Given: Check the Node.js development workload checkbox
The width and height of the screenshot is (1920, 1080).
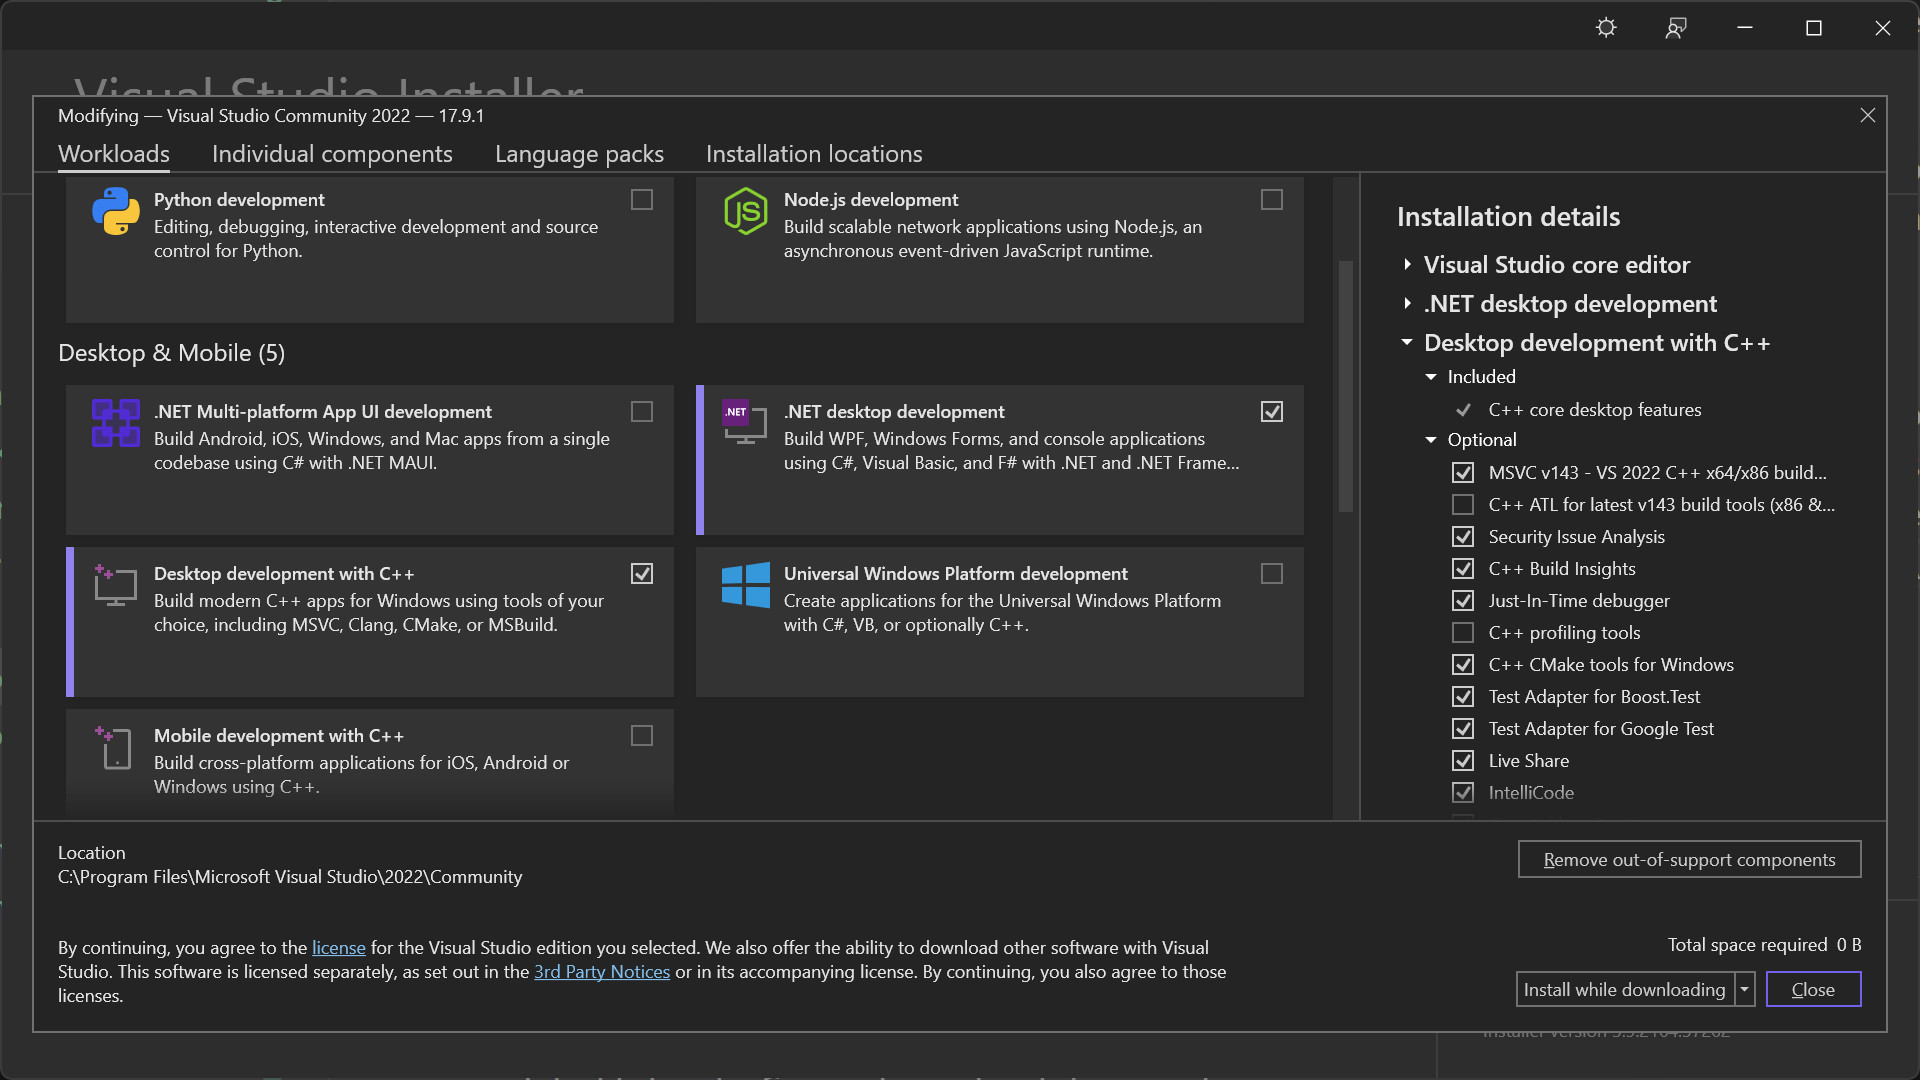Looking at the screenshot, I should pos(1272,200).
